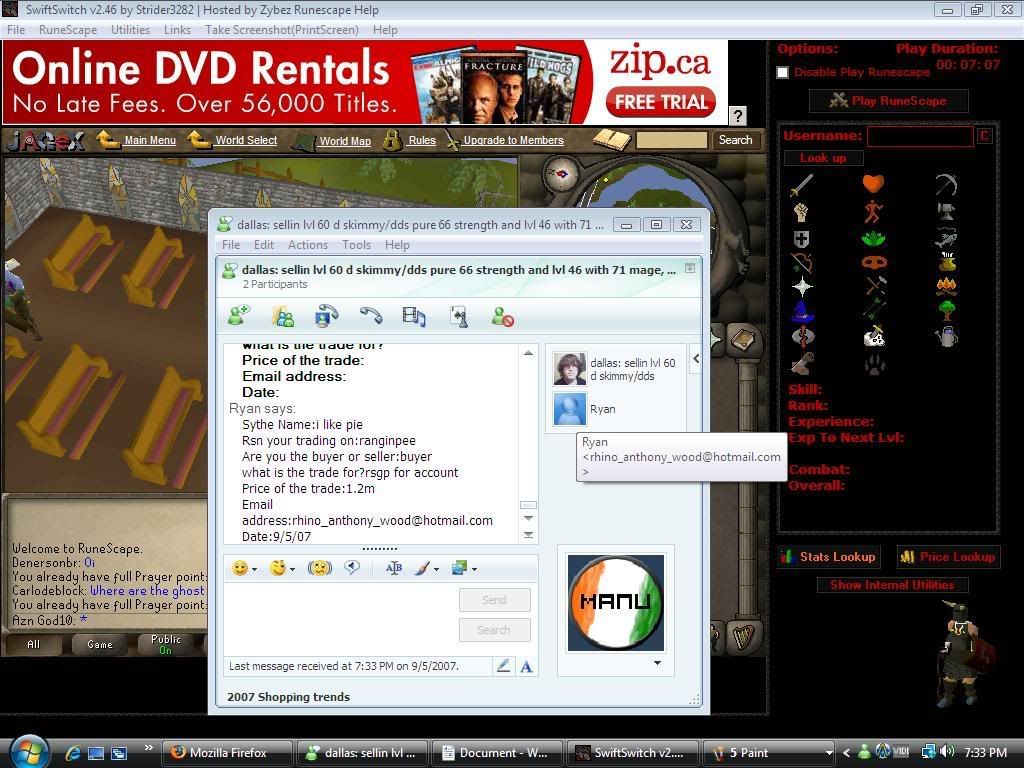This screenshot has height=768, width=1024.
Task: Collapse the Messenger participants panel
Action: pos(696,359)
